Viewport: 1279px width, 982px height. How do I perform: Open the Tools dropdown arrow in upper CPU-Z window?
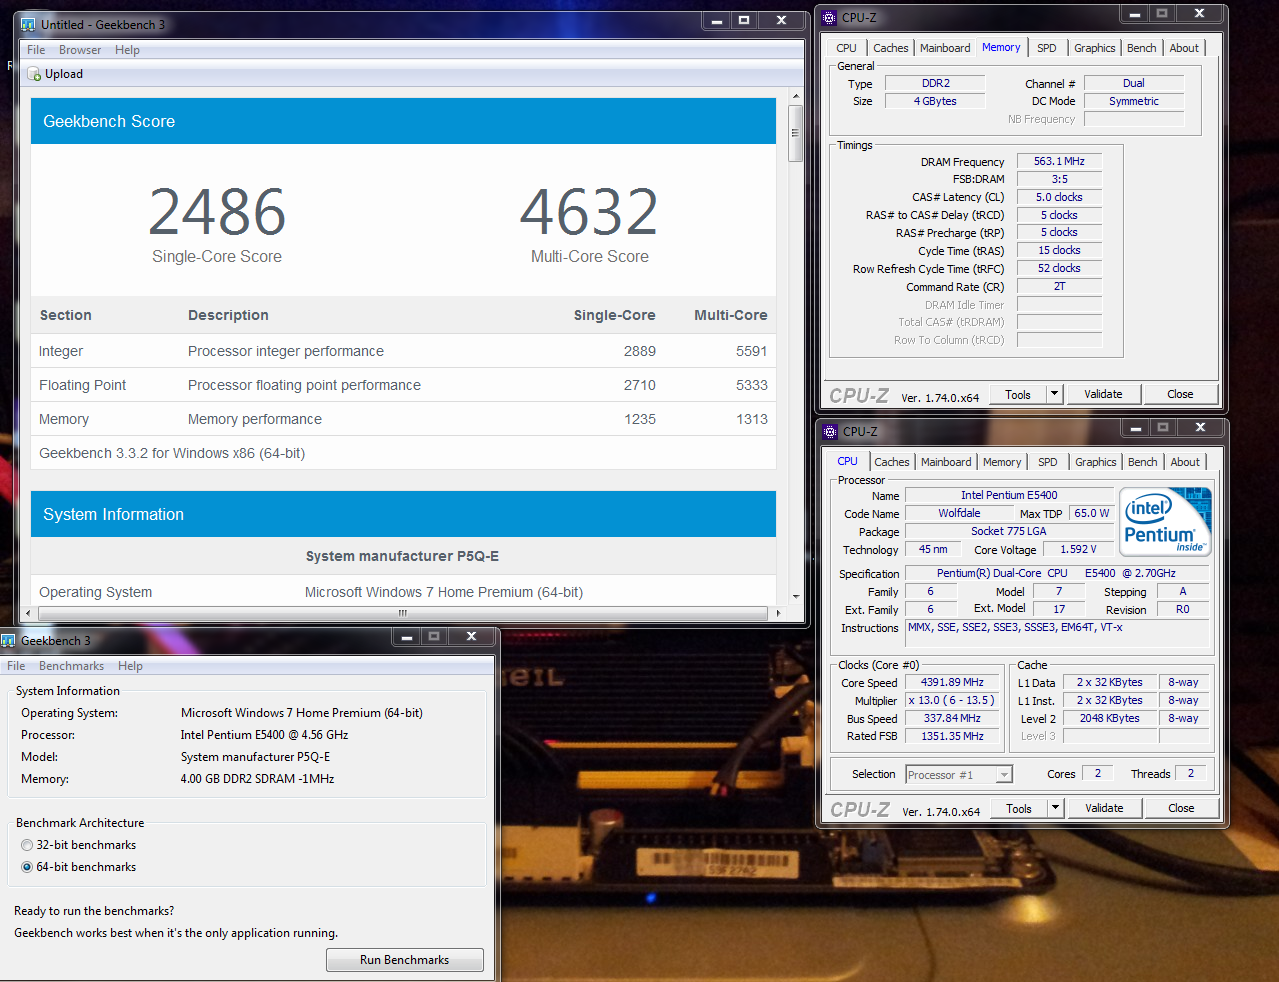(x=1054, y=394)
